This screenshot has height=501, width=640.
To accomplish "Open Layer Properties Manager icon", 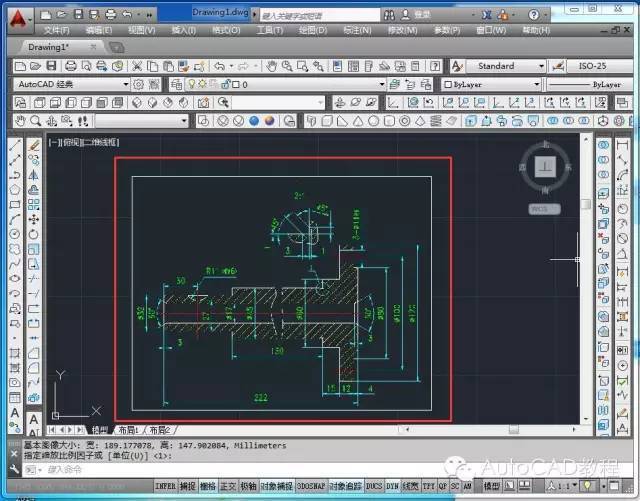I will pyautogui.click(x=176, y=85).
